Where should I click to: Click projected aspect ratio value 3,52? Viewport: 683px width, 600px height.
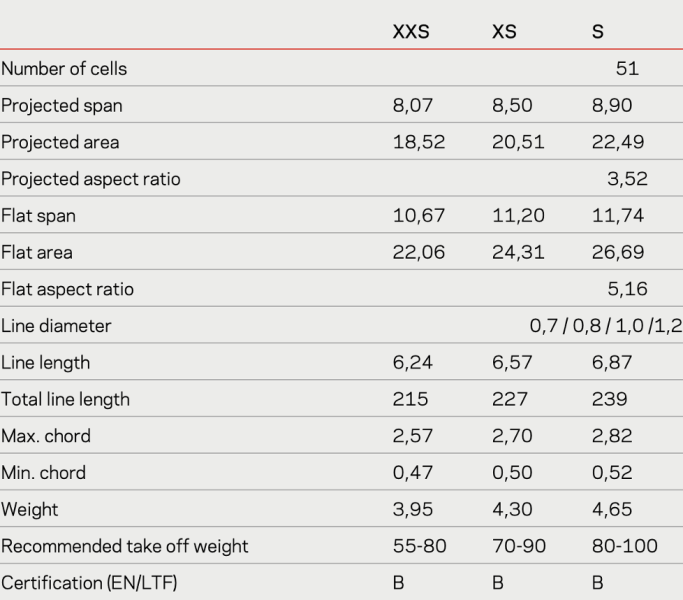coord(628,179)
